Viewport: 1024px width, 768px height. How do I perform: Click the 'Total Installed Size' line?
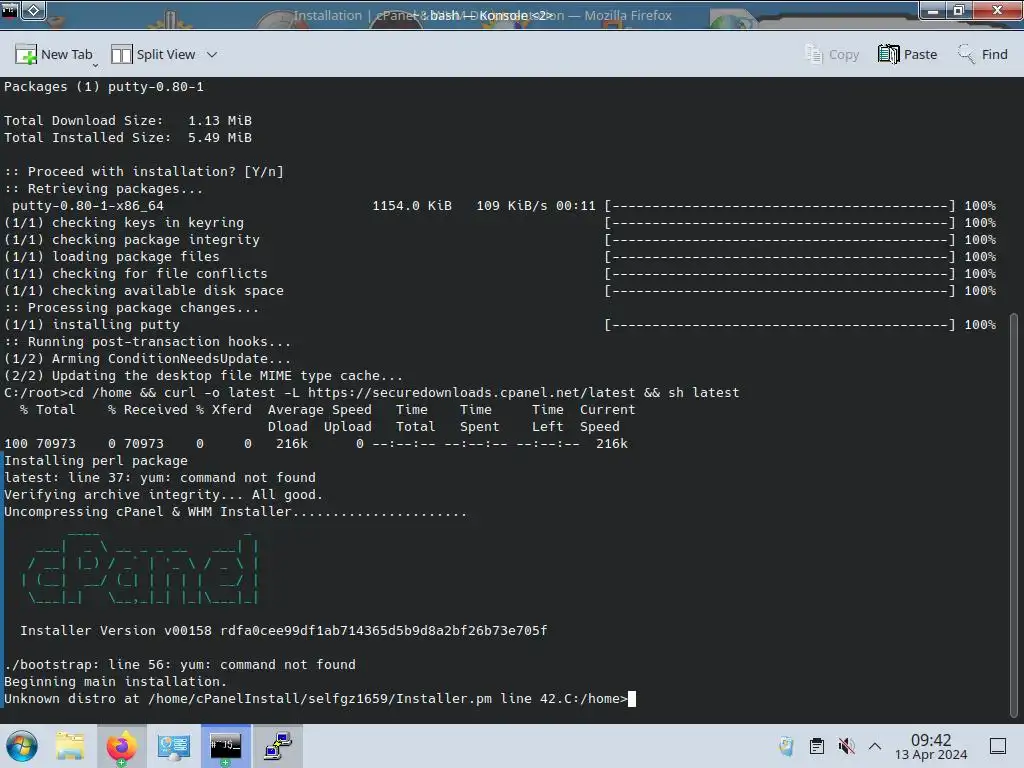(128, 138)
